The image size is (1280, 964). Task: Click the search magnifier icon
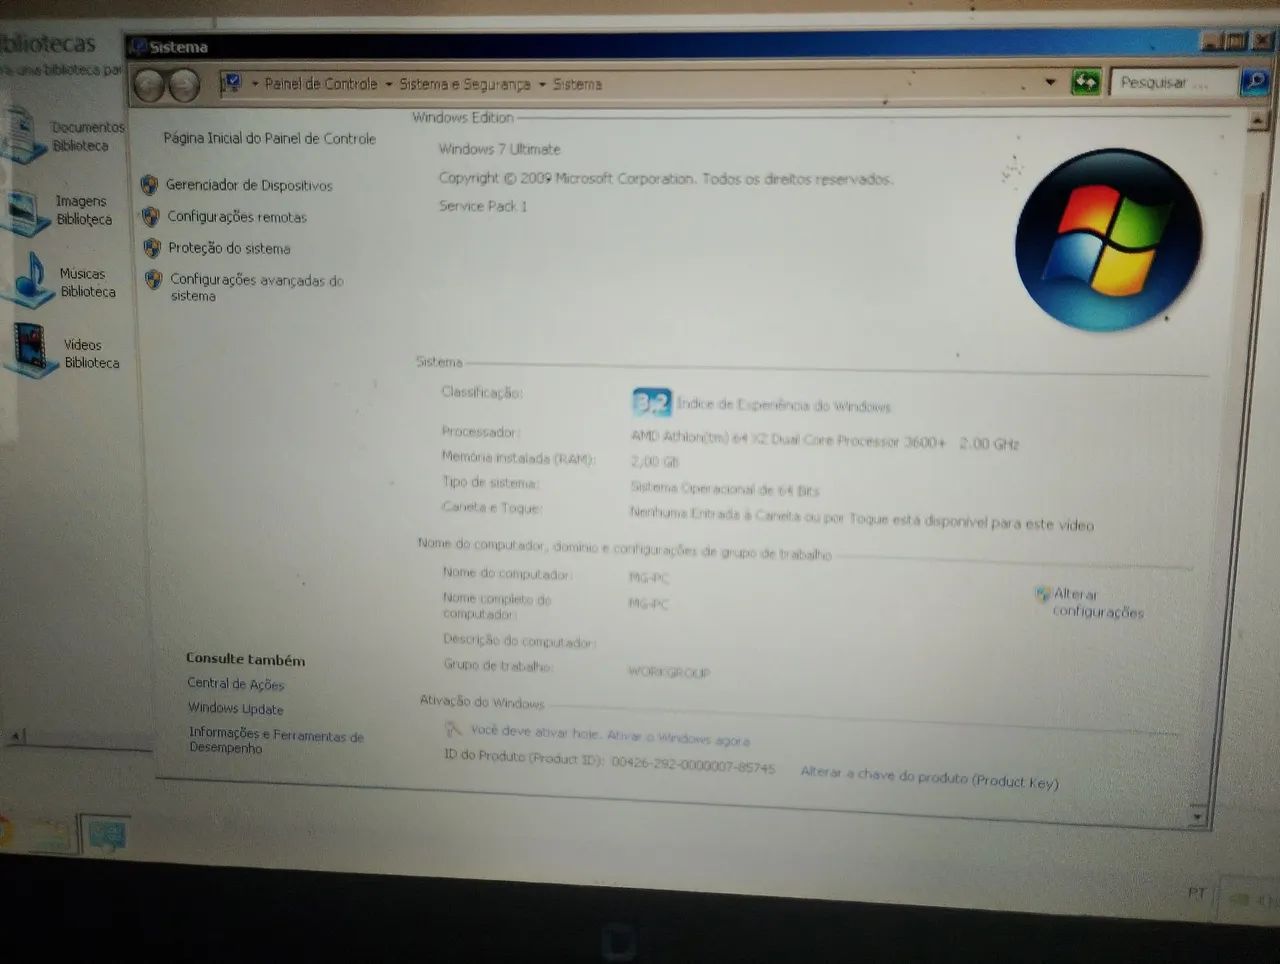pos(1254,81)
